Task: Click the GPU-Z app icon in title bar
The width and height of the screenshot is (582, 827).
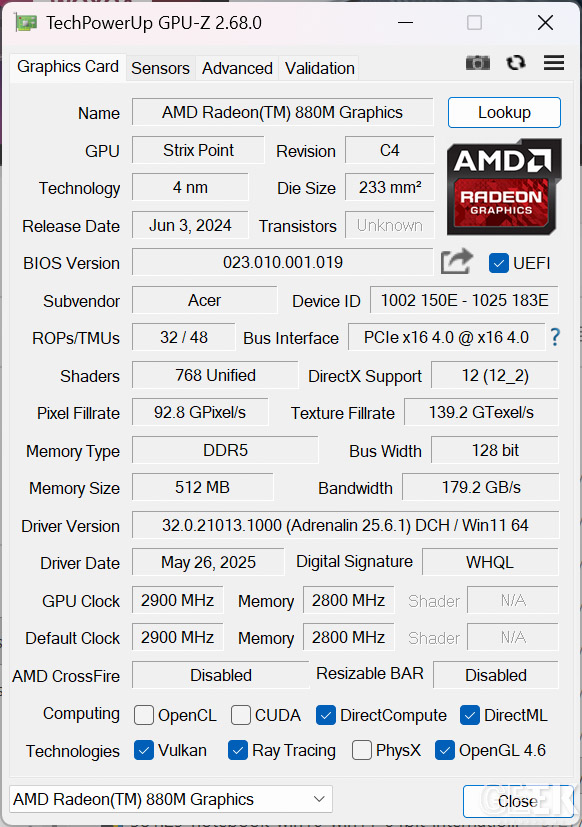Action: pyautogui.click(x=26, y=23)
